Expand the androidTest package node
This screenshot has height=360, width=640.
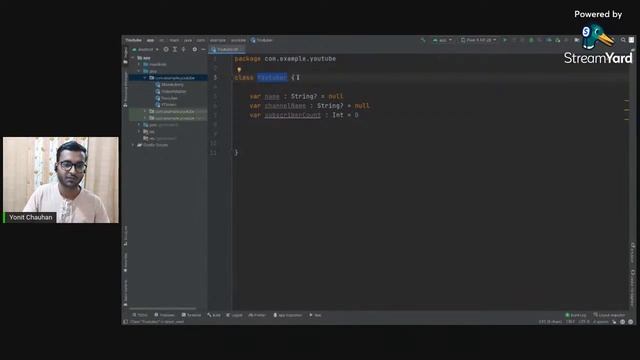145,111
